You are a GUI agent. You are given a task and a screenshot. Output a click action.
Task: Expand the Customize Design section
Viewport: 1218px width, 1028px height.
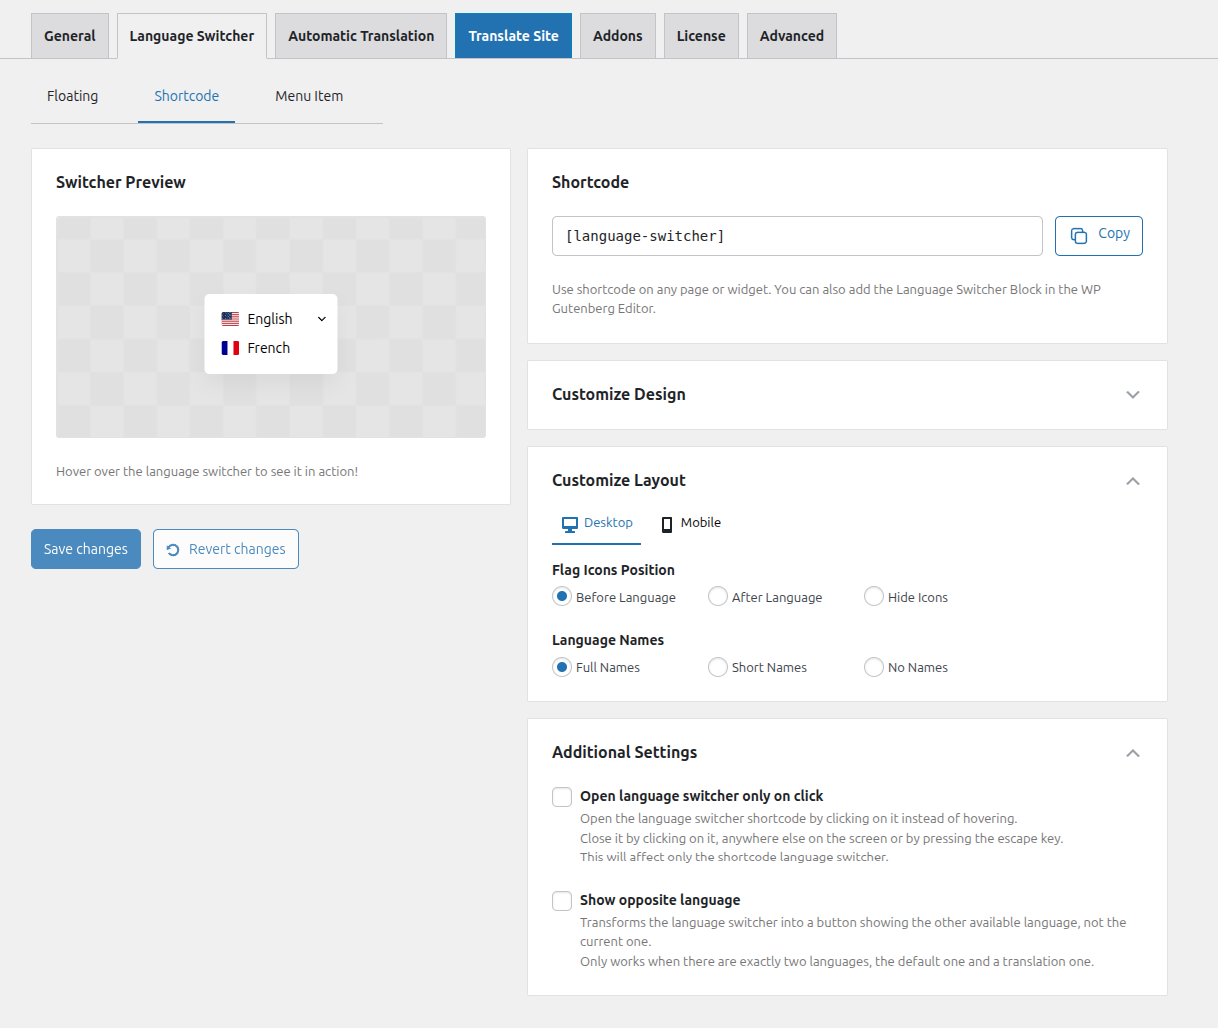1132,394
